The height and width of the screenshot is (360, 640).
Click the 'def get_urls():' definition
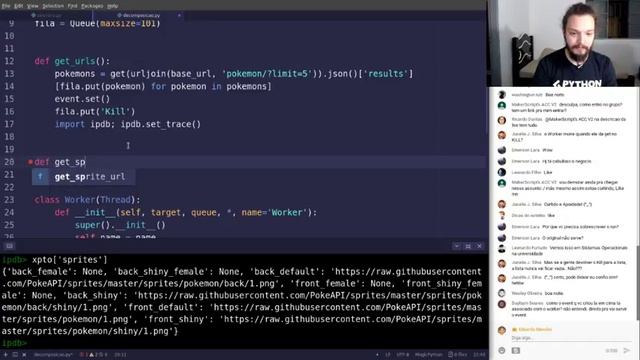pos(72,61)
